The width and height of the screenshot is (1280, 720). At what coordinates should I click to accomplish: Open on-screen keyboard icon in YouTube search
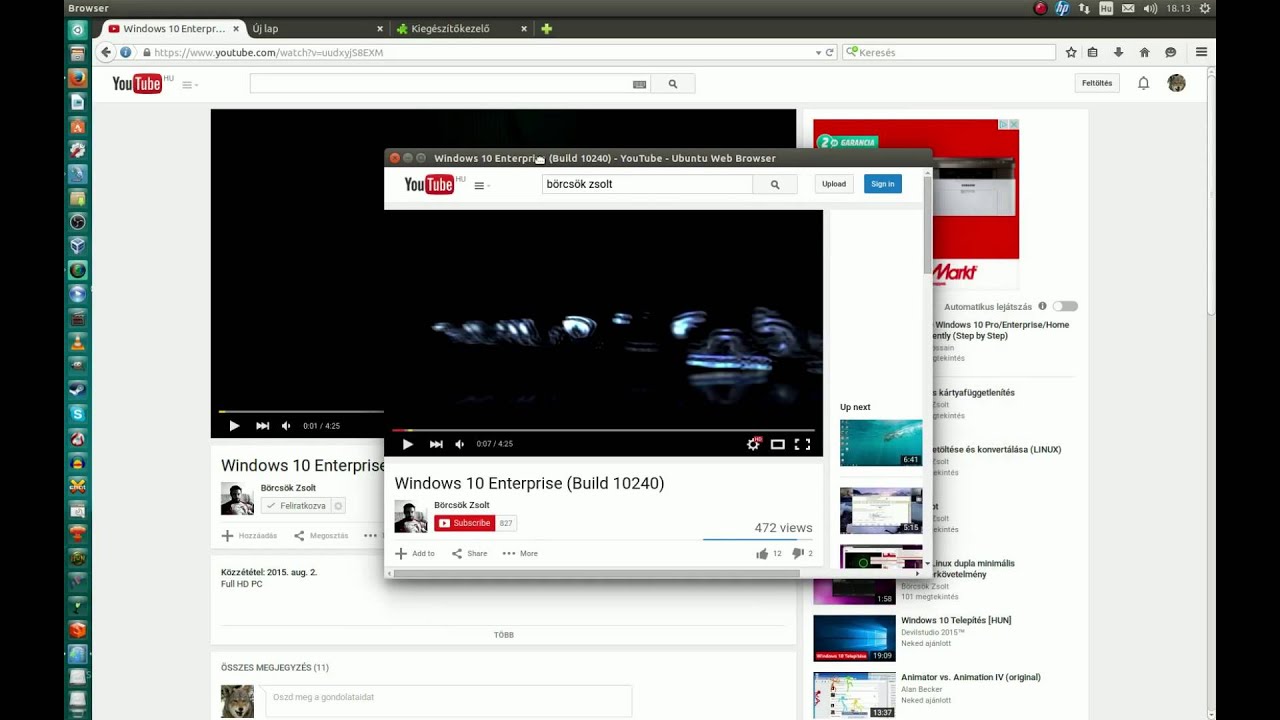(x=640, y=84)
